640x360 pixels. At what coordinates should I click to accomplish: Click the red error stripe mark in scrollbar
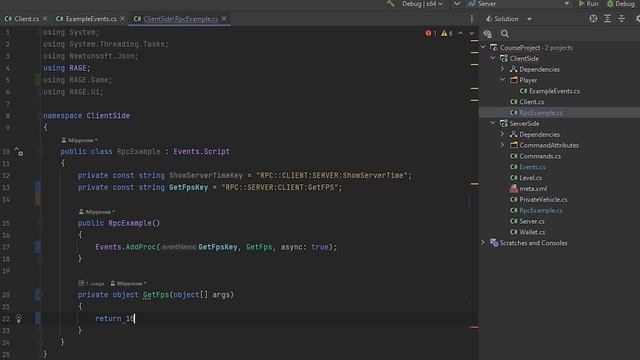pyautogui.click(x=474, y=327)
